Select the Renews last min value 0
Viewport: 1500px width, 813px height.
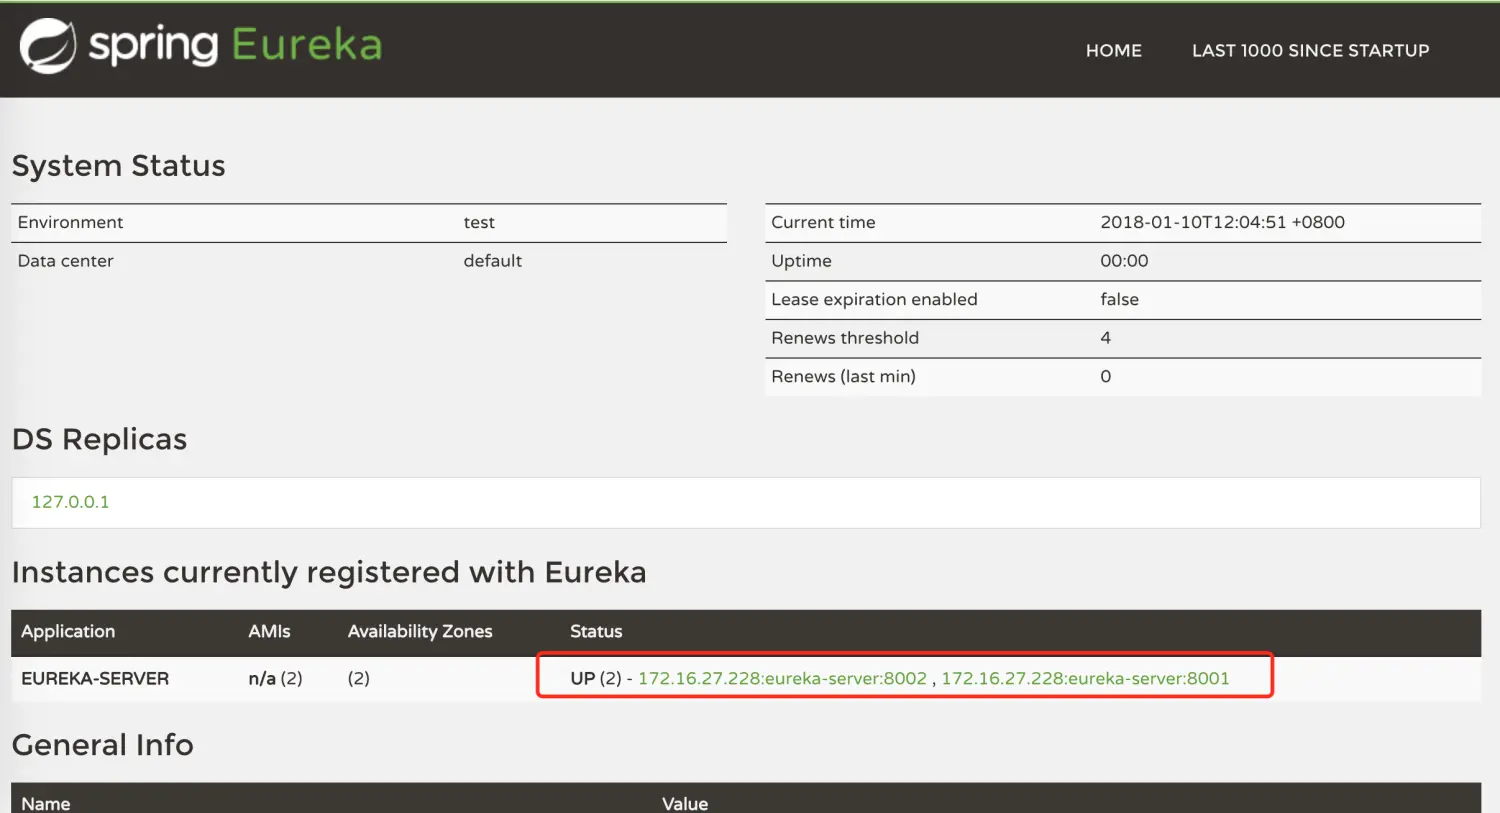coord(1105,376)
